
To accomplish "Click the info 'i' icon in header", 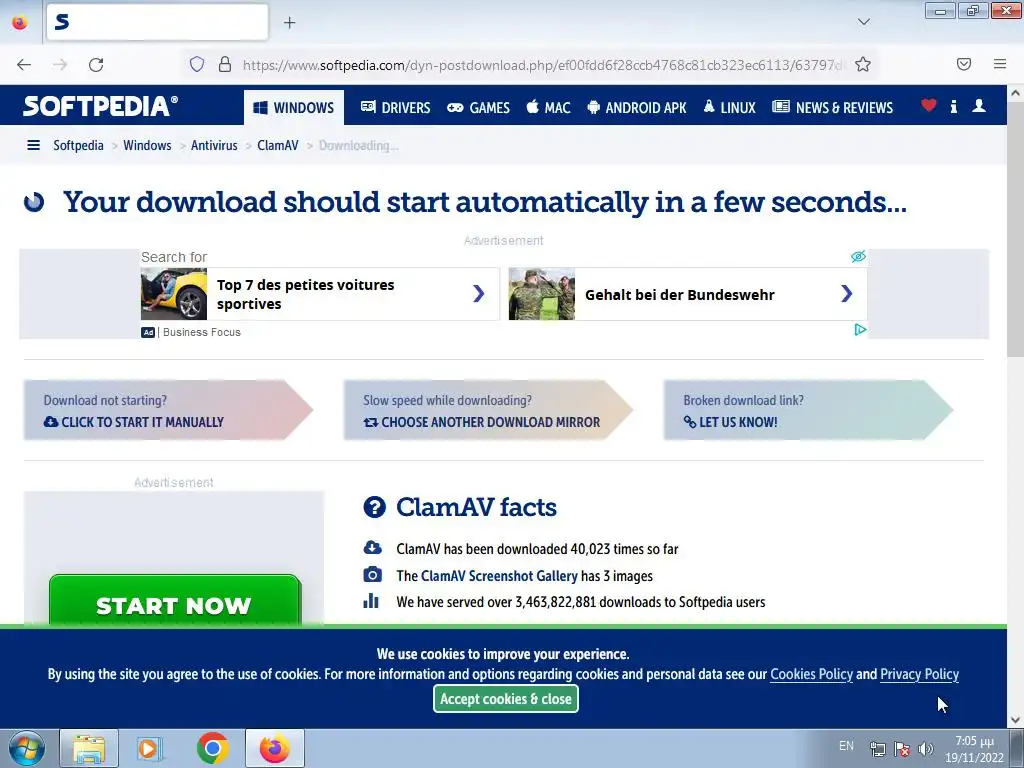I will [x=953, y=106].
